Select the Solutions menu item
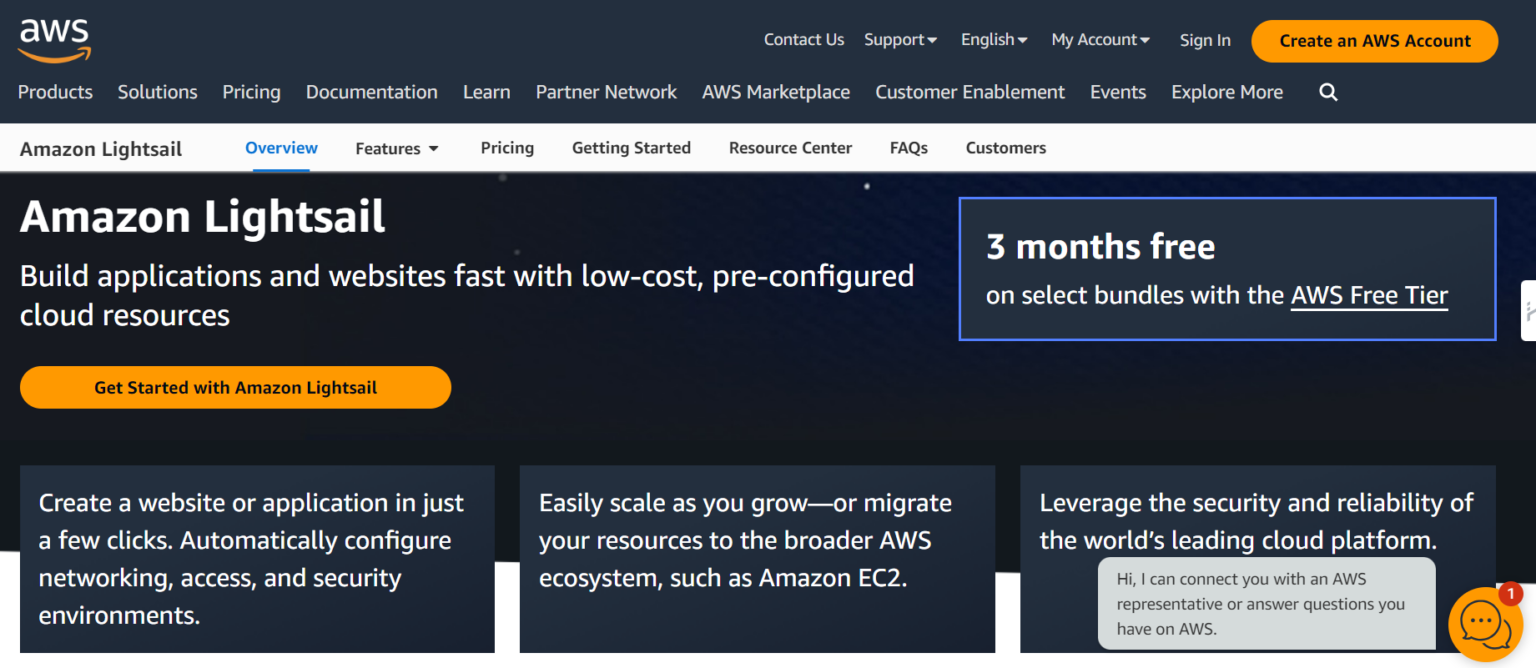This screenshot has height=668, width=1536. click(157, 92)
